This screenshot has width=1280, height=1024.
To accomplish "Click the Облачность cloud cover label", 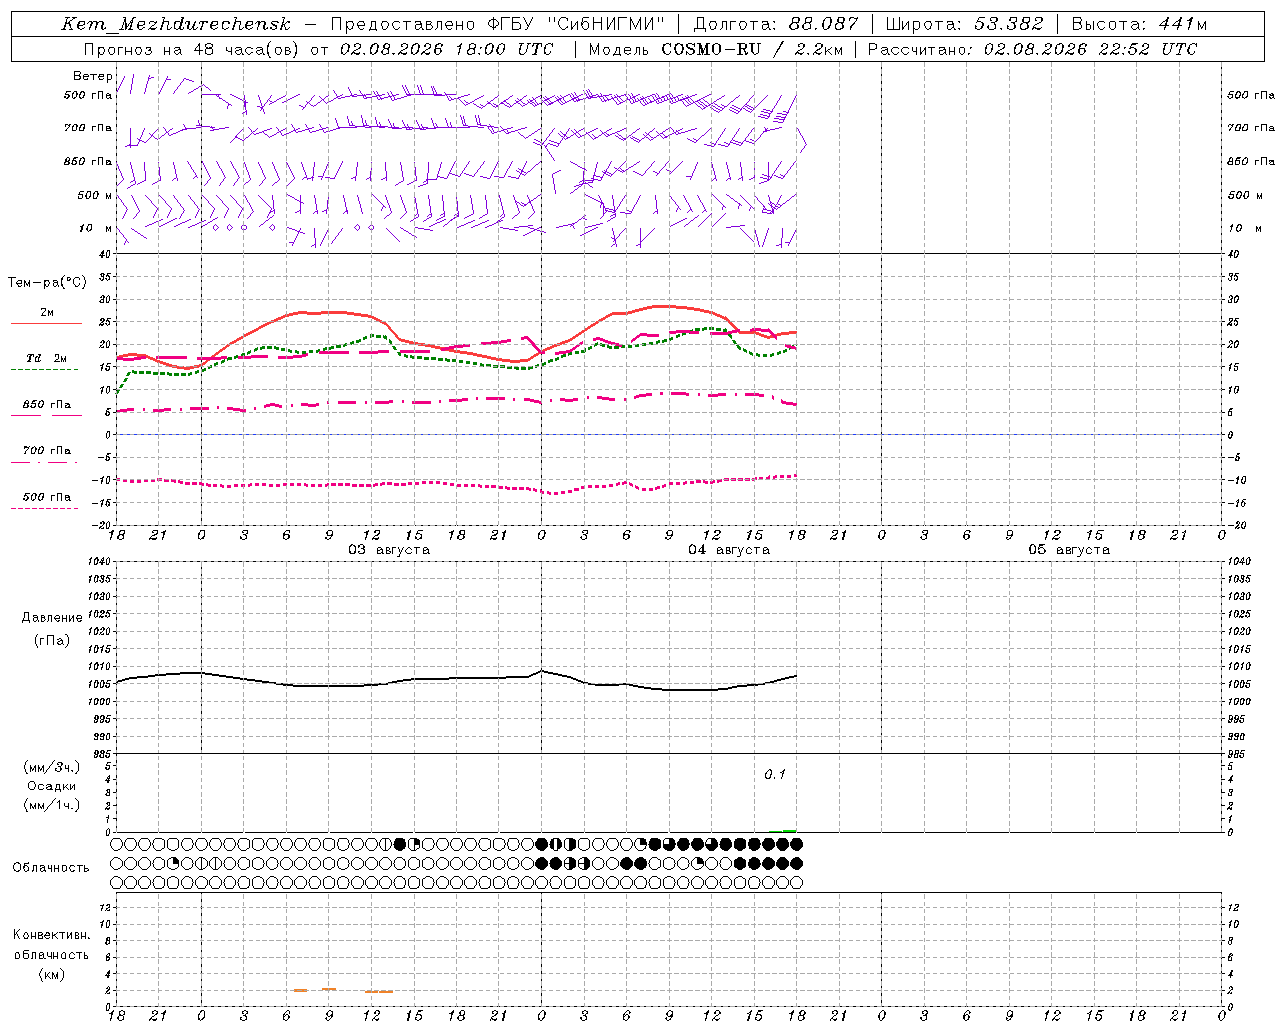I will [x=51, y=868].
